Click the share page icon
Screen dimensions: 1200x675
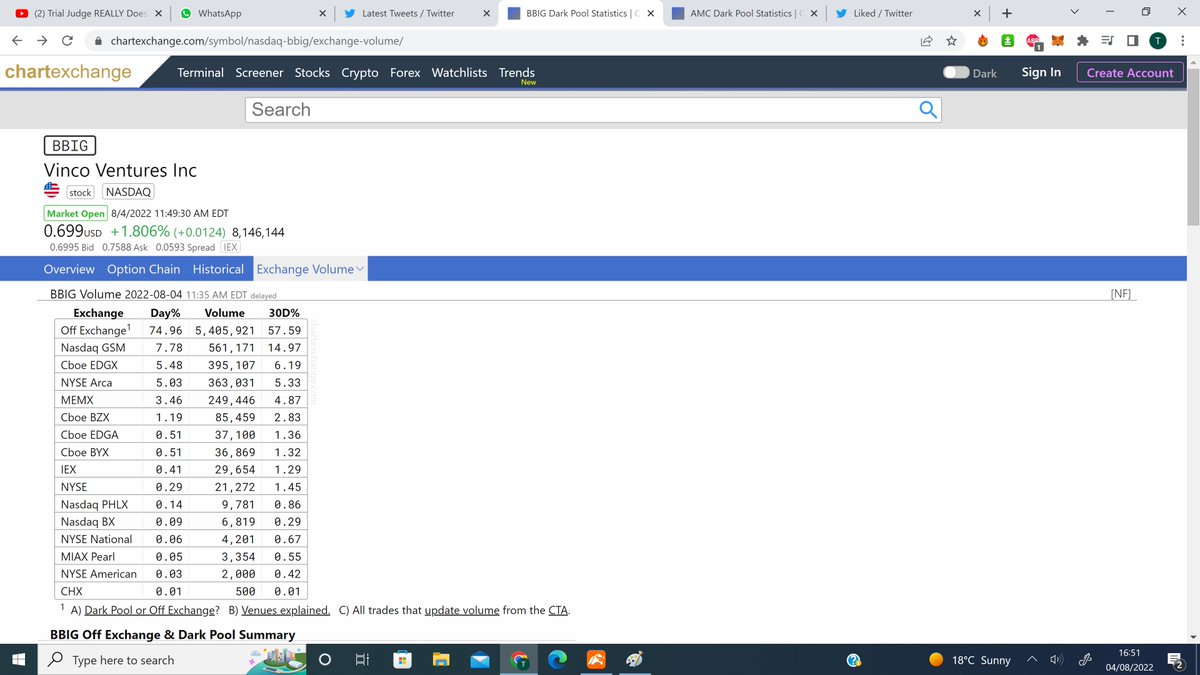(x=926, y=41)
